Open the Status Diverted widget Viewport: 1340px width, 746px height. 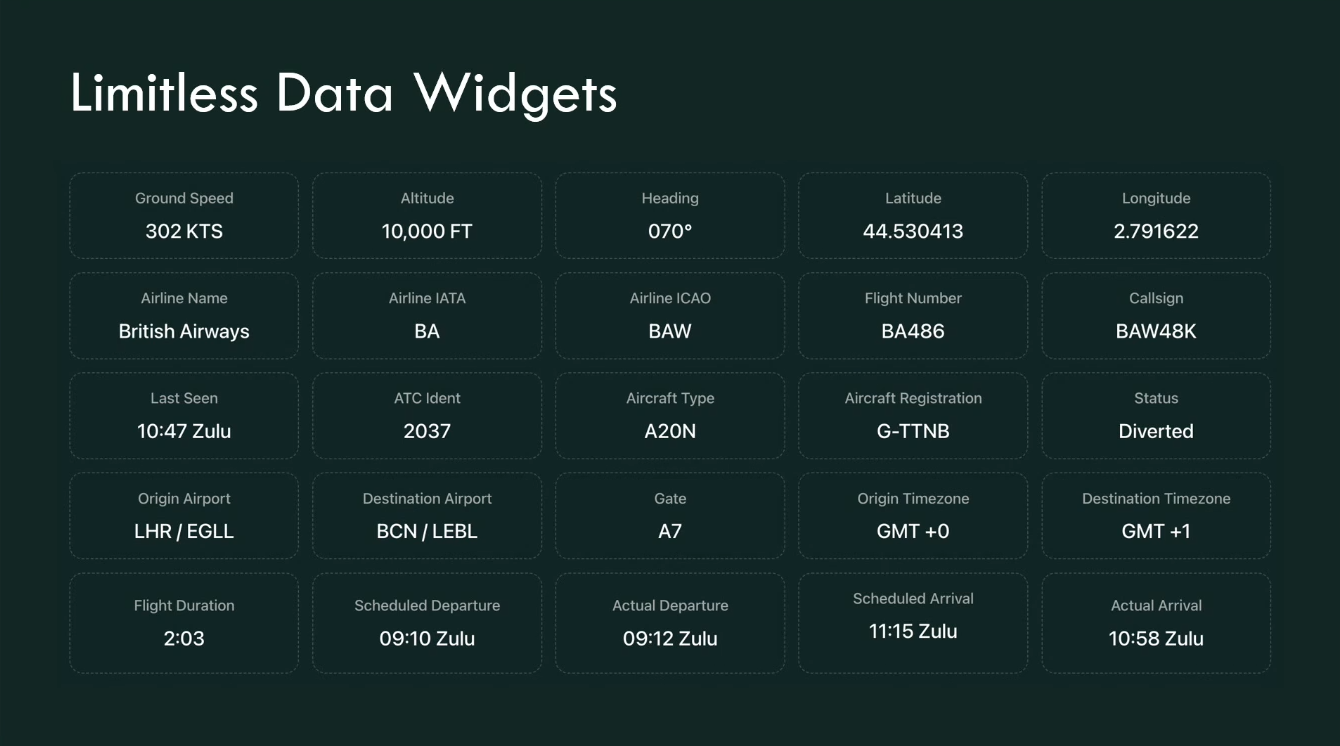click(1156, 416)
